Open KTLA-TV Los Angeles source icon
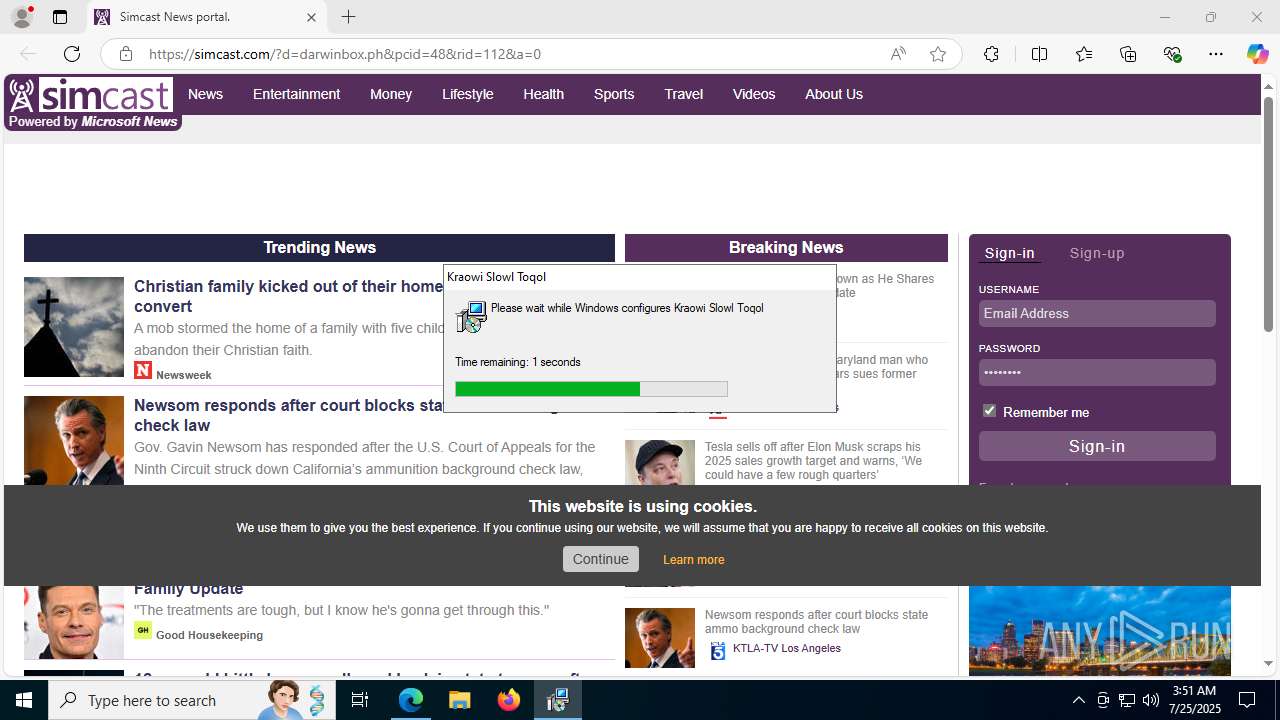Image resolution: width=1280 pixels, height=720 pixels. pos(717,651)
